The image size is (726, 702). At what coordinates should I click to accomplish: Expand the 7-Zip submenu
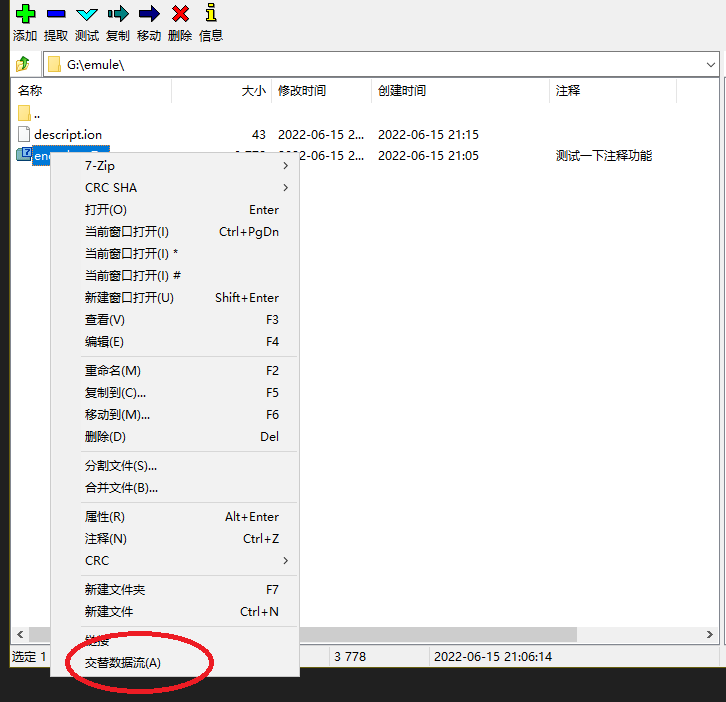click(x=285, y=166)
